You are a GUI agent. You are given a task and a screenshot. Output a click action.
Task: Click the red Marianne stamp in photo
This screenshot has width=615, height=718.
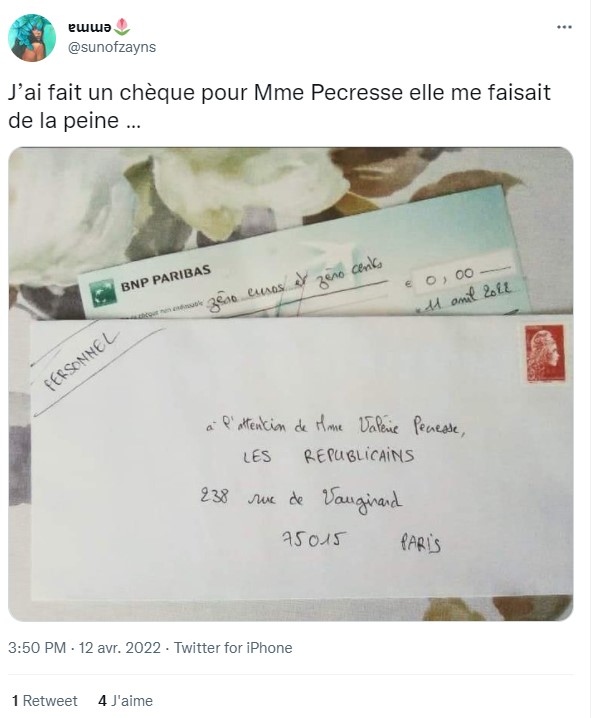[545, 353]
